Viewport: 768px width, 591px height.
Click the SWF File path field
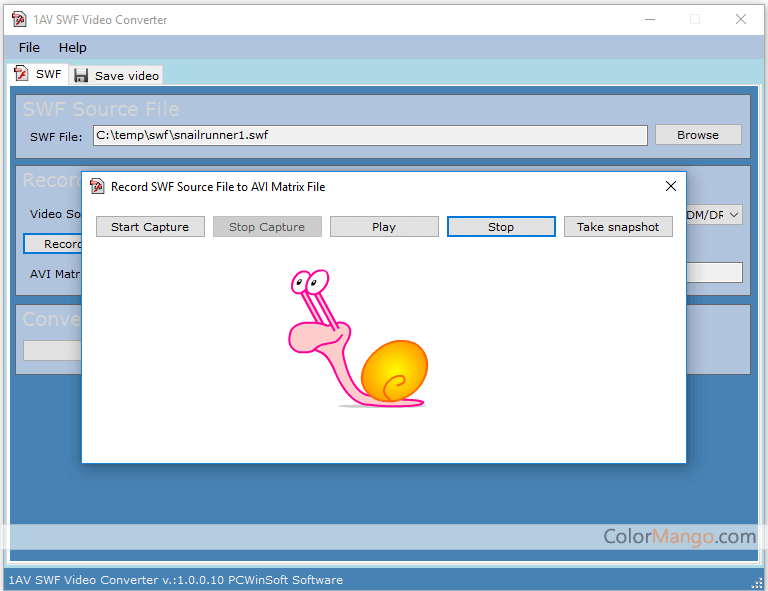(x=369, y=135)
